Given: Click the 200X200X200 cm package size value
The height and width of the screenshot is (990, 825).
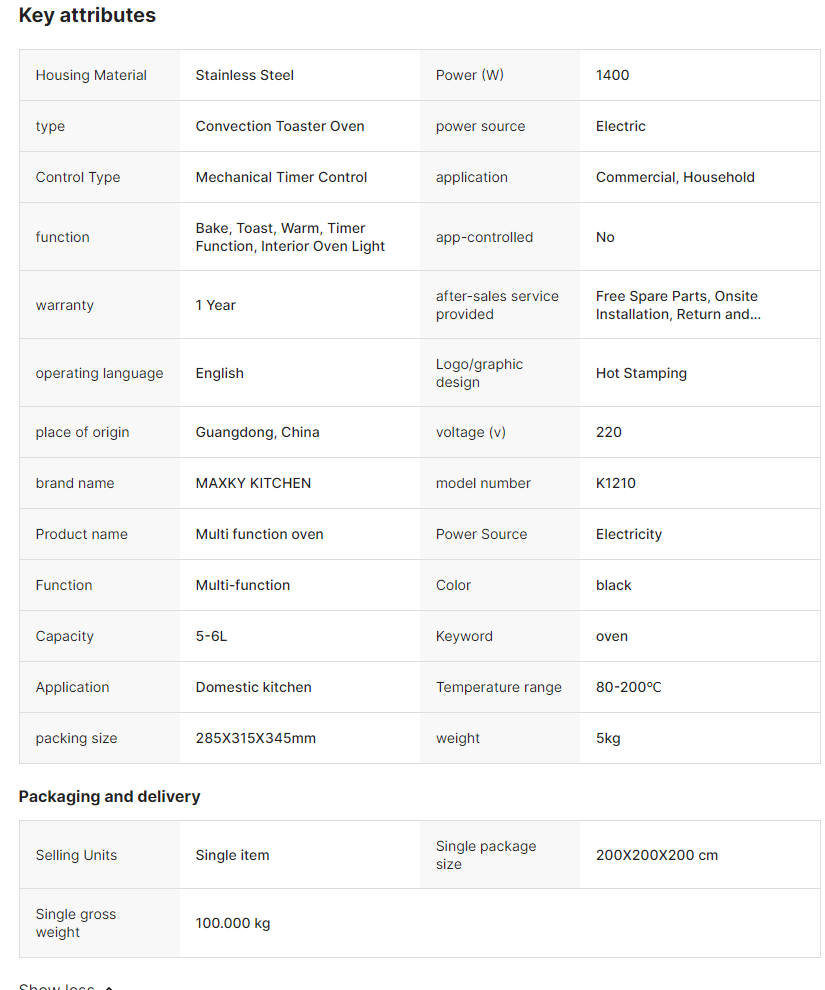Looking at the screenshot, I should pos(656,855).
